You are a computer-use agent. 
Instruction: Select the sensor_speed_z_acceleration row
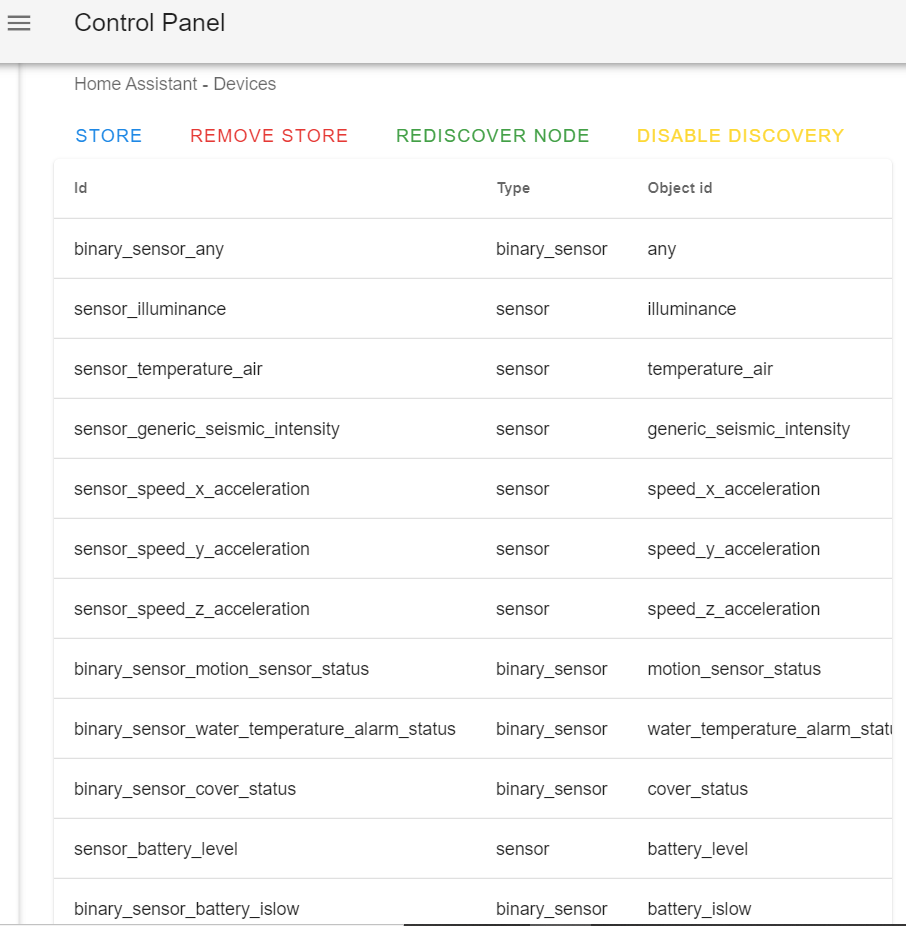tap(192, 609)
